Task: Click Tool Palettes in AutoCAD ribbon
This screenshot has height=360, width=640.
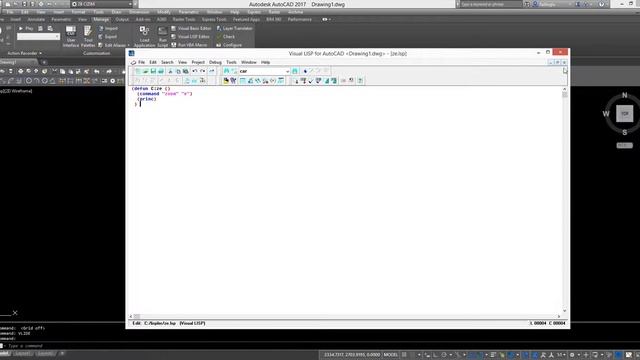Action: (x=88, y=37)
